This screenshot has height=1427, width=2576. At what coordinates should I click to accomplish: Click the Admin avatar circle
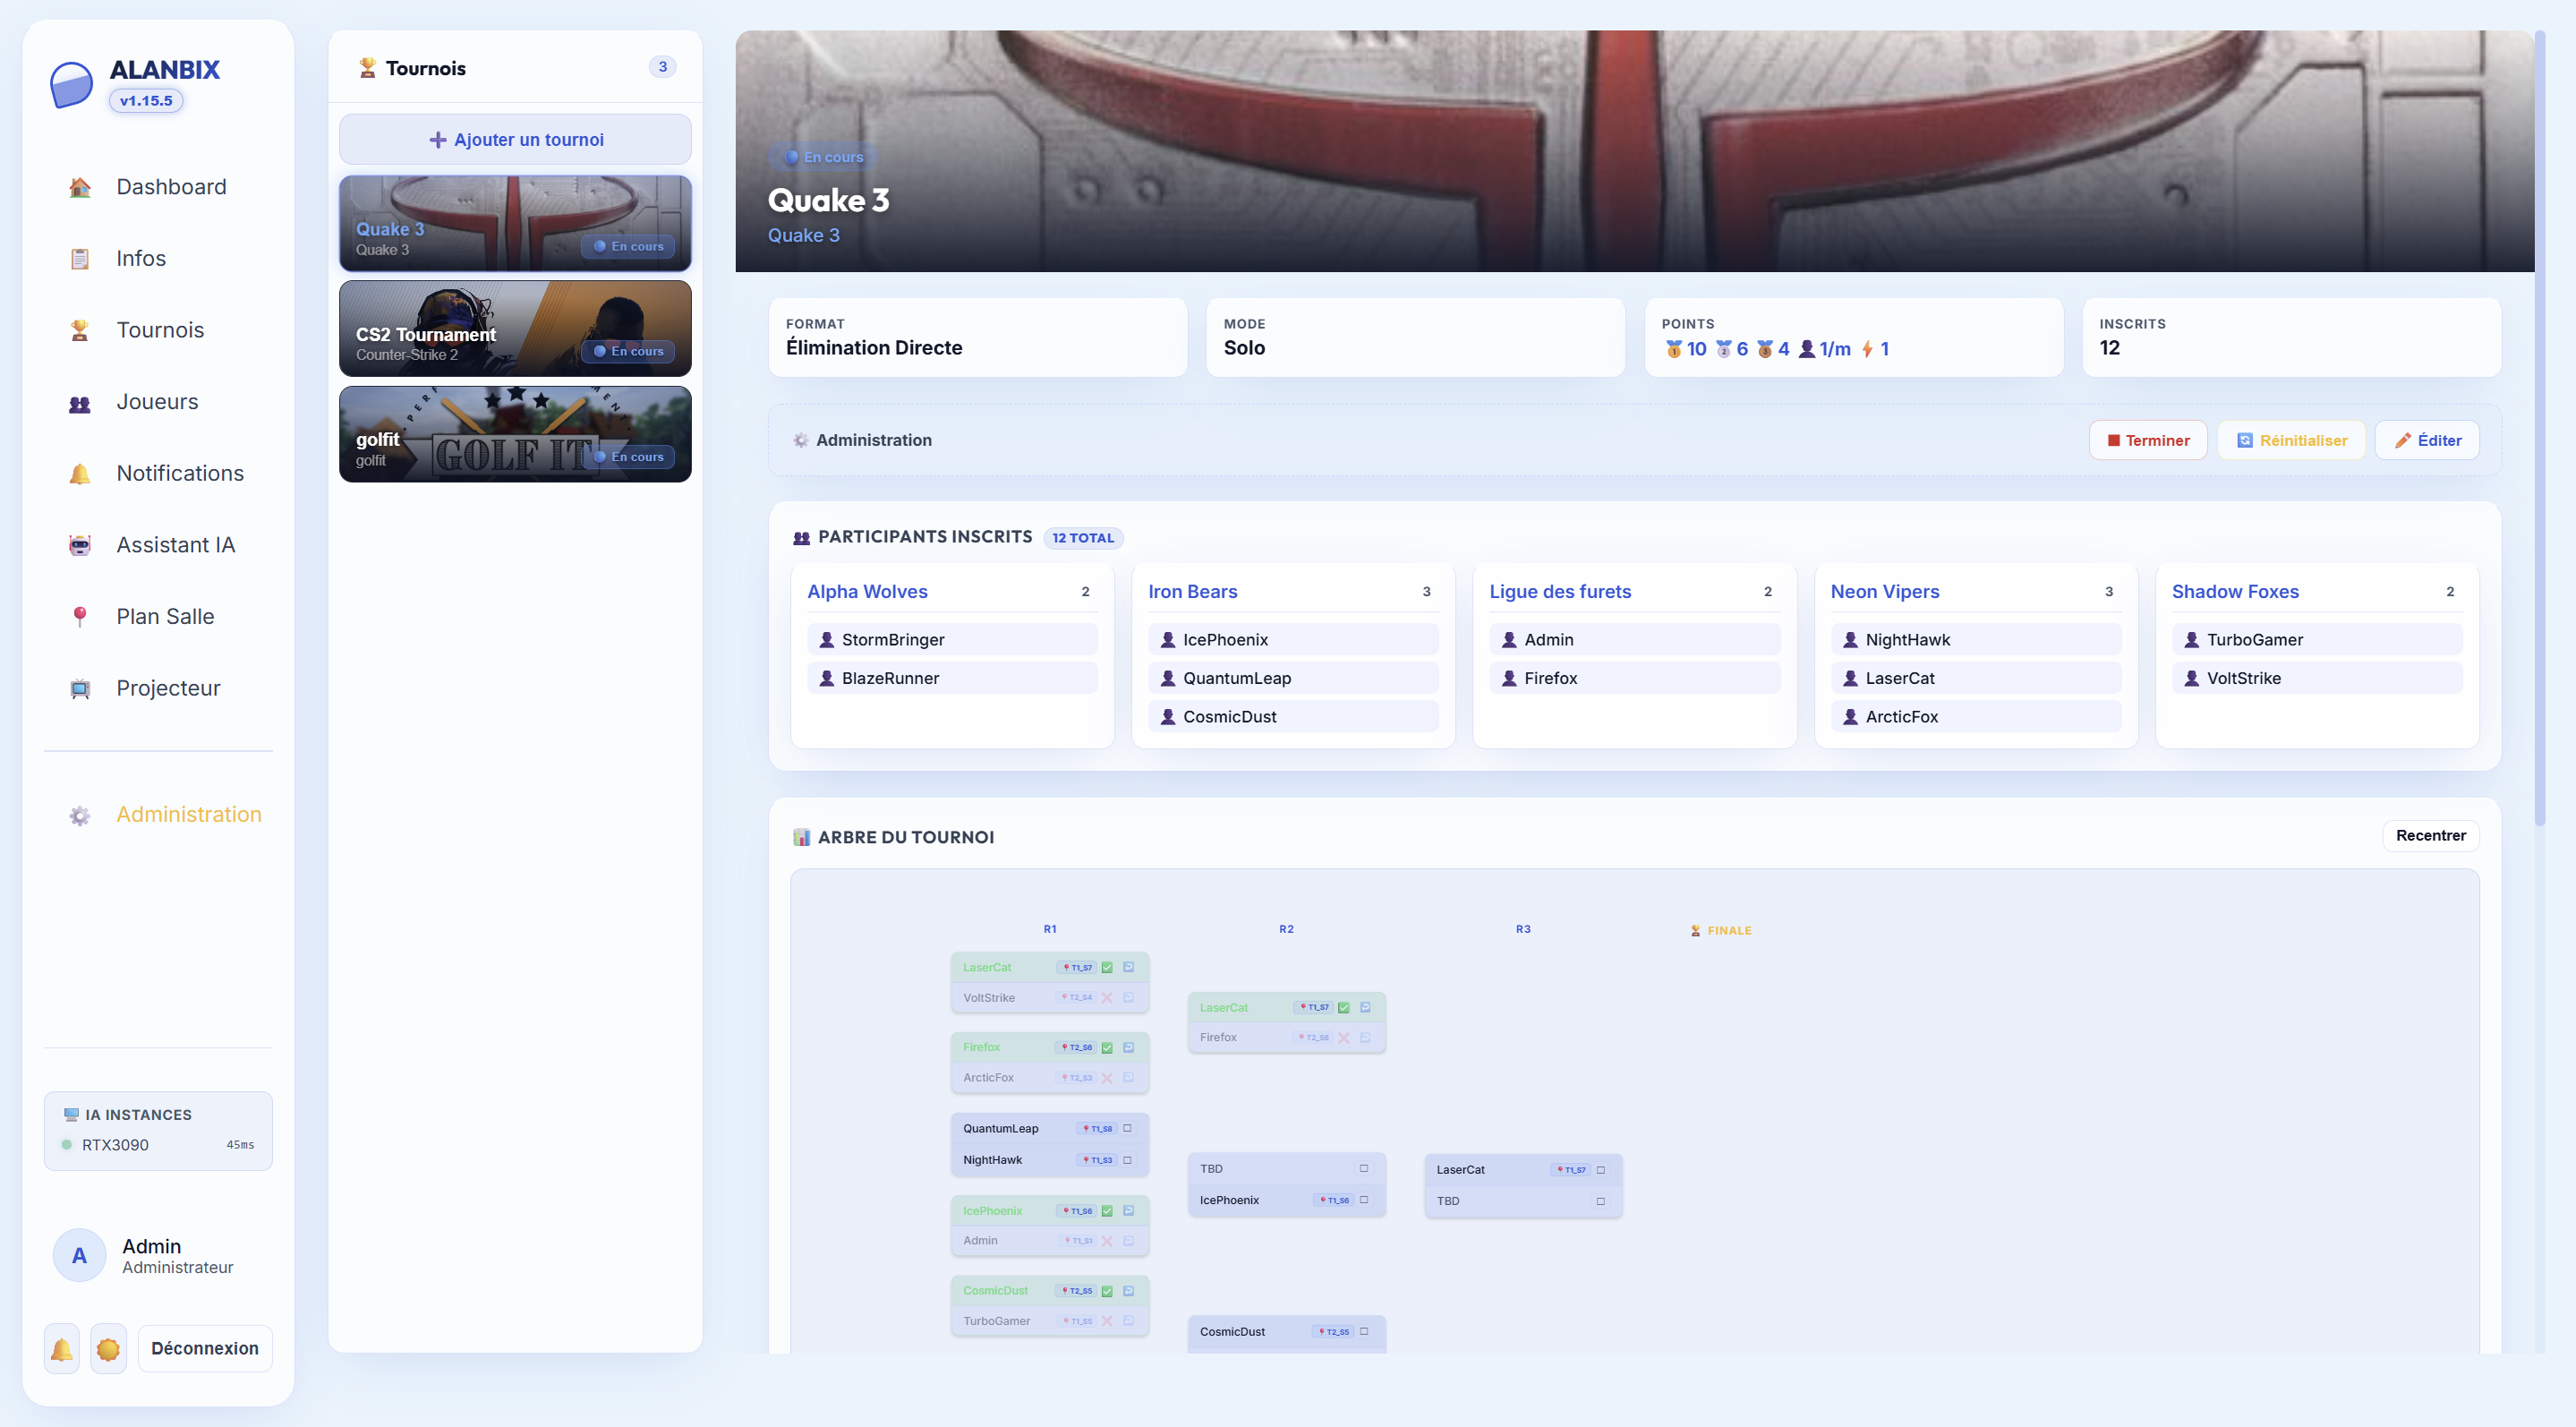click(x=79, y=1256)
